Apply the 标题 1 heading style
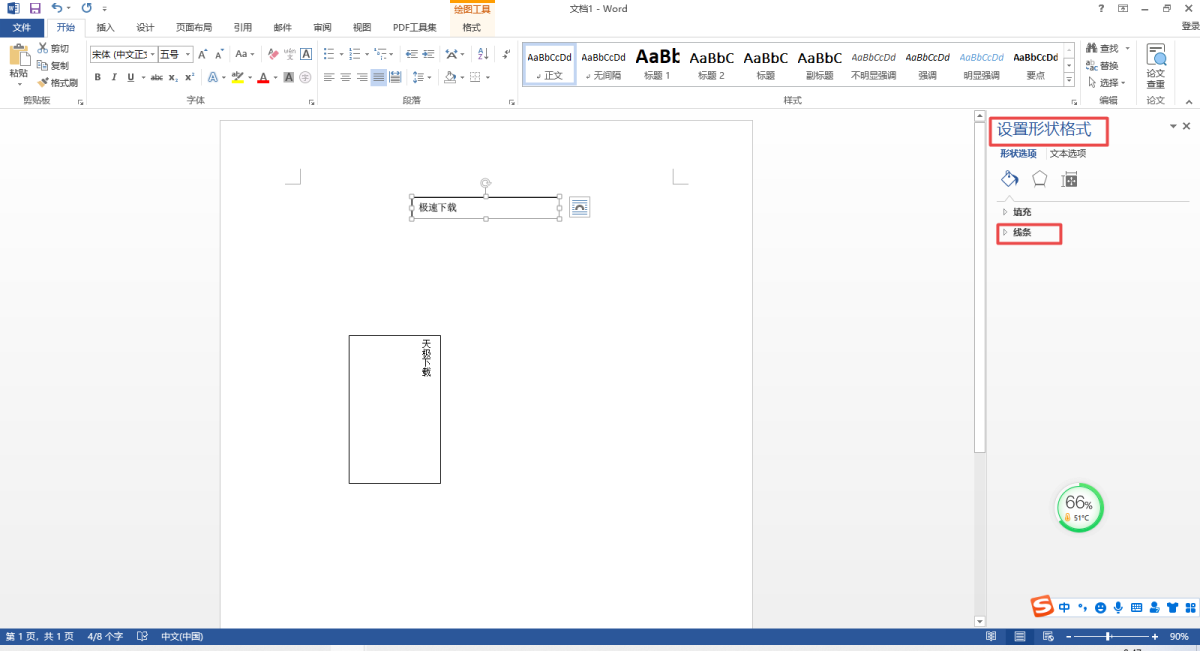Image resolution: width=1200 pixels, height=651 pixels. pyautogui.click(x=657, y=64)
